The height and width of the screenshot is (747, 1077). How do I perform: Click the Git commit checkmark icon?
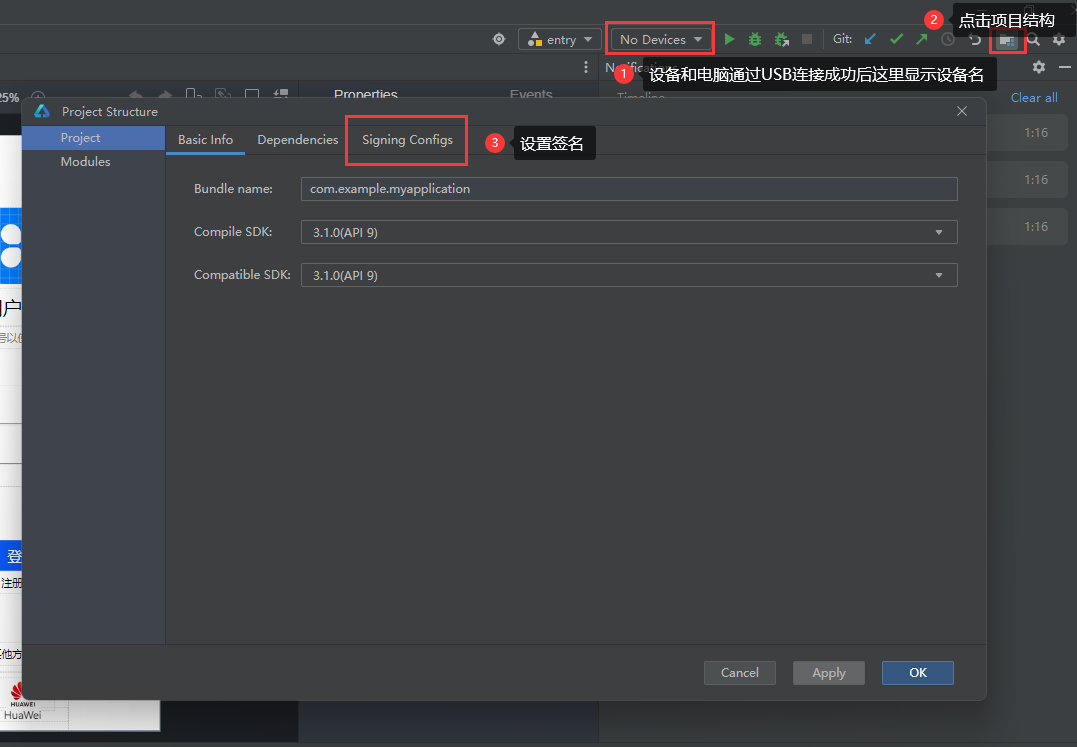click(896, 39)
